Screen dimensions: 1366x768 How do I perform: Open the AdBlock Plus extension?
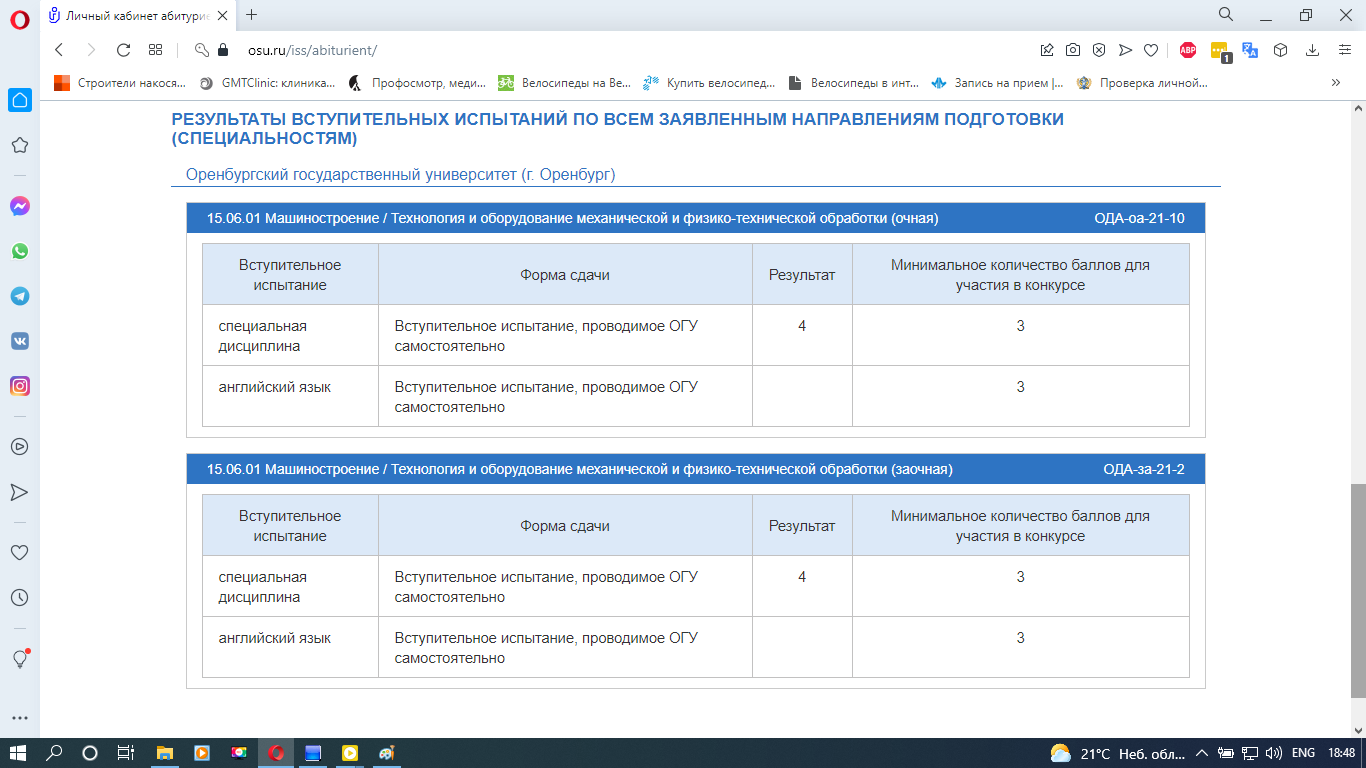tap(1188, 50)
